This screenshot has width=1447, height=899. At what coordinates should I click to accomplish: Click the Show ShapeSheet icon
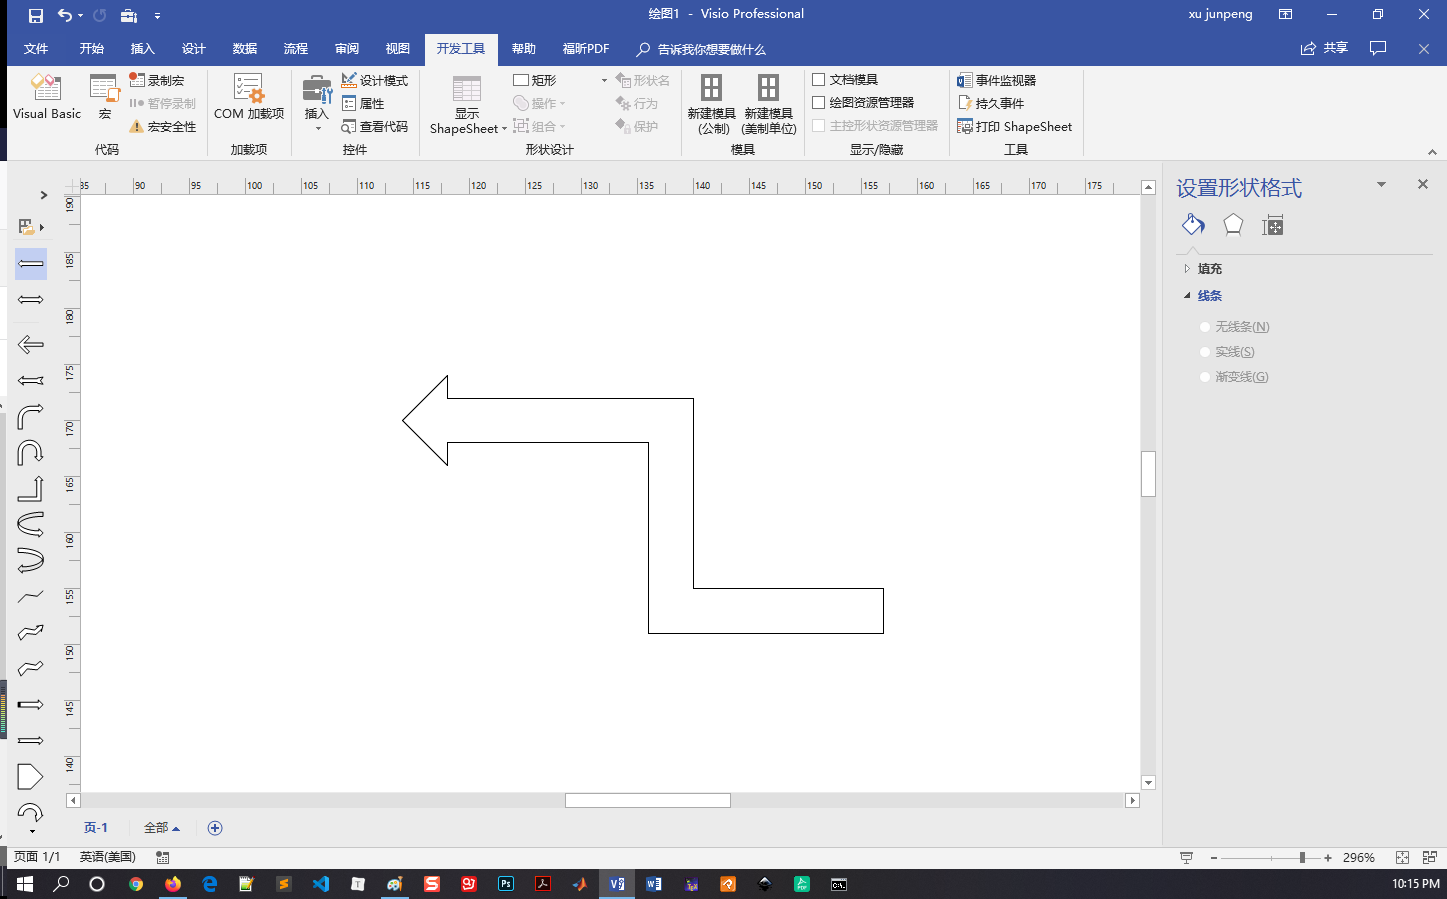coord(467,90)
